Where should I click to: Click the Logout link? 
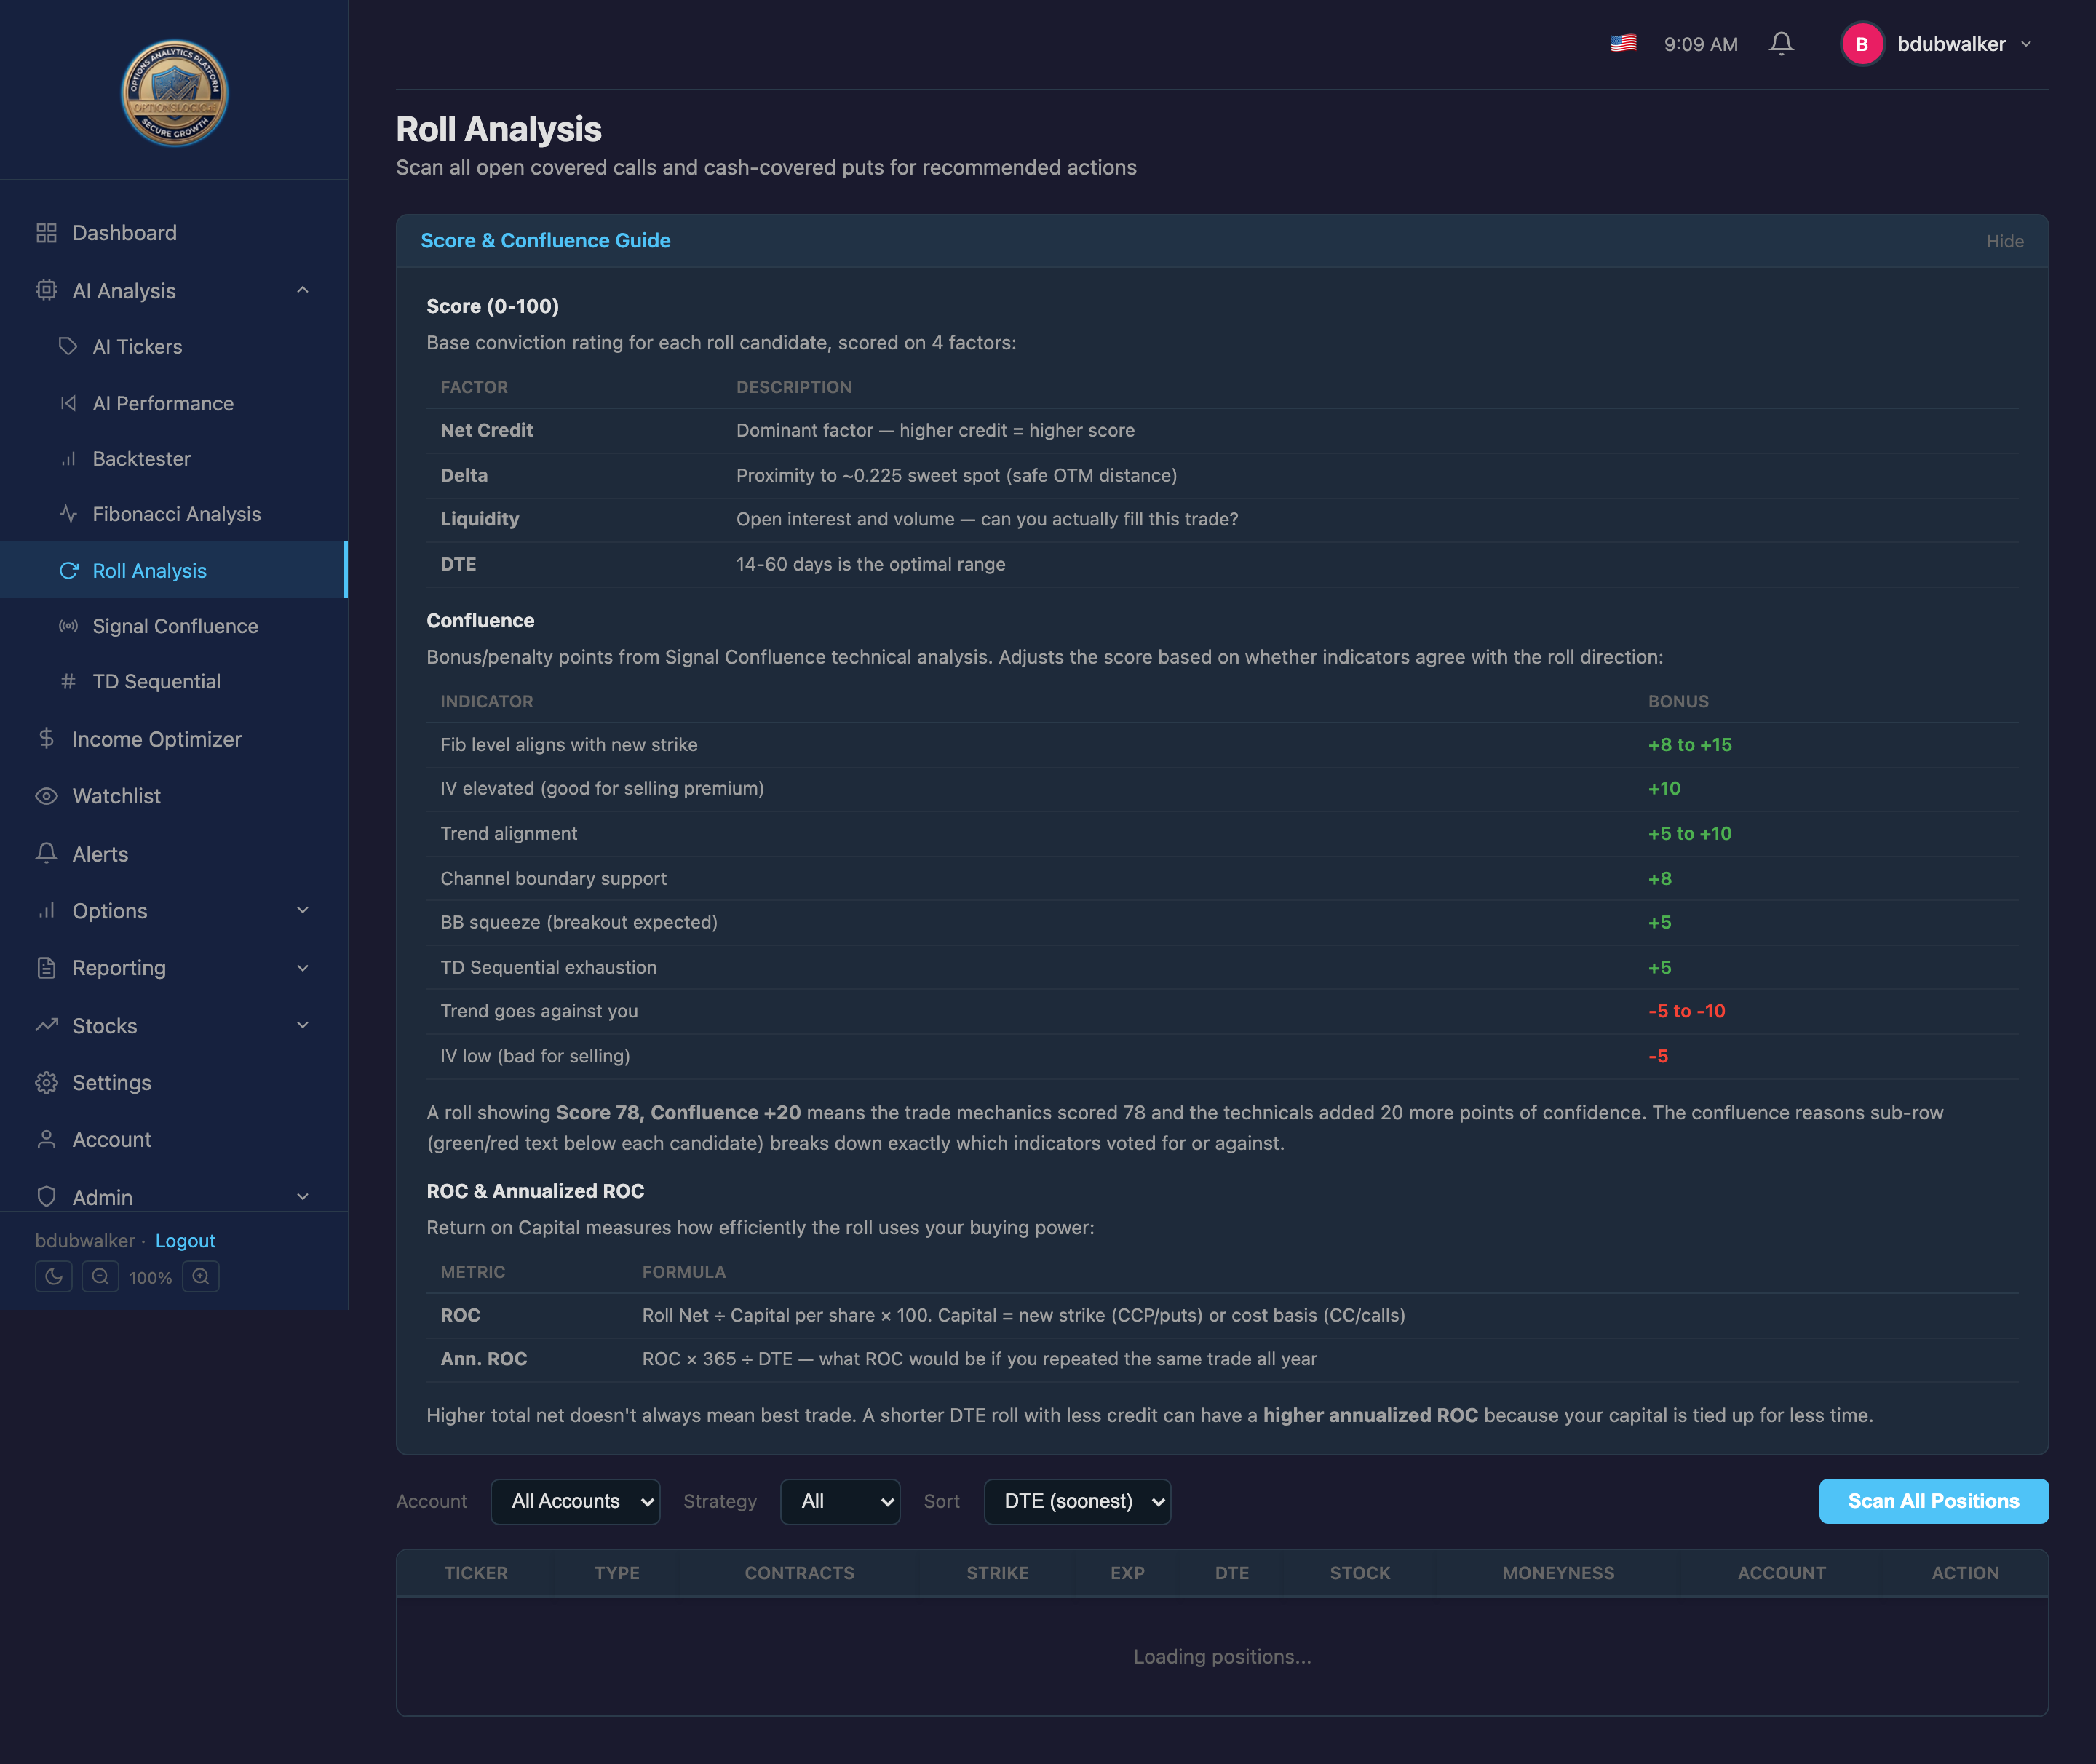point(185,1241)
